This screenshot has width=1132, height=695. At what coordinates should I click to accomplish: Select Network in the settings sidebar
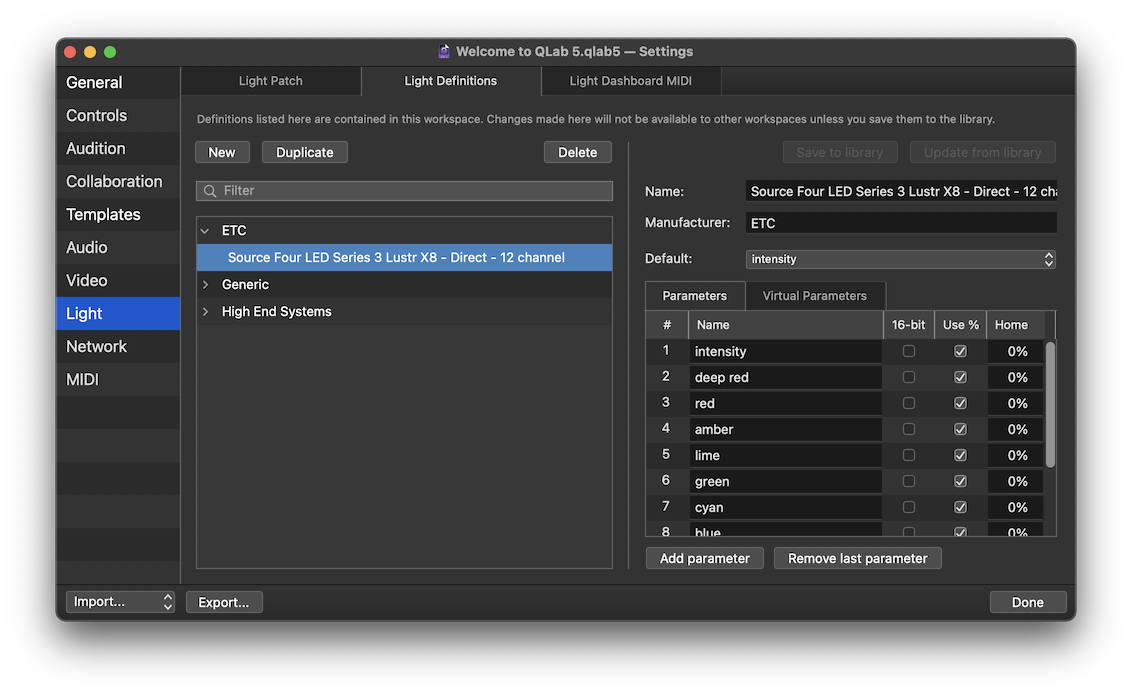(96, 347)
